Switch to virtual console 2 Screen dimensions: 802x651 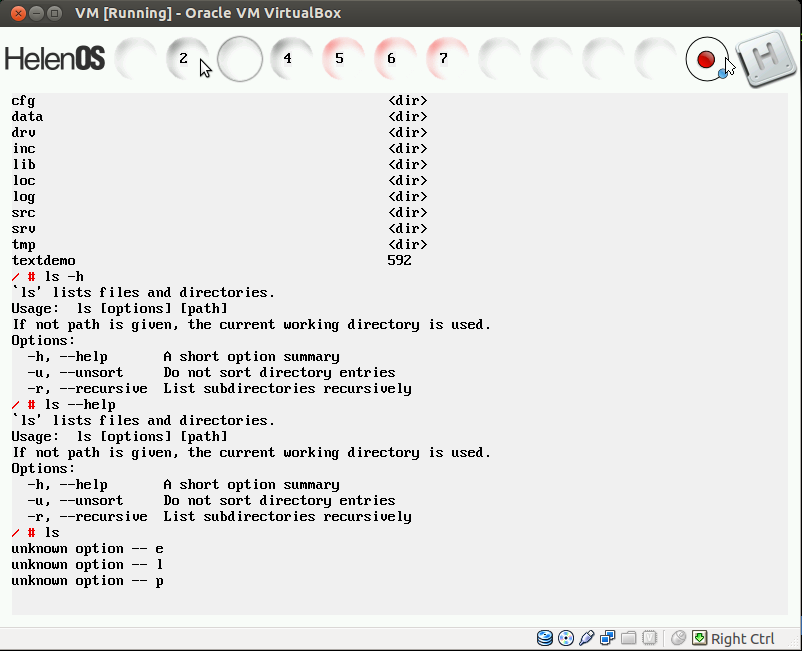click(x=185, y=59)
